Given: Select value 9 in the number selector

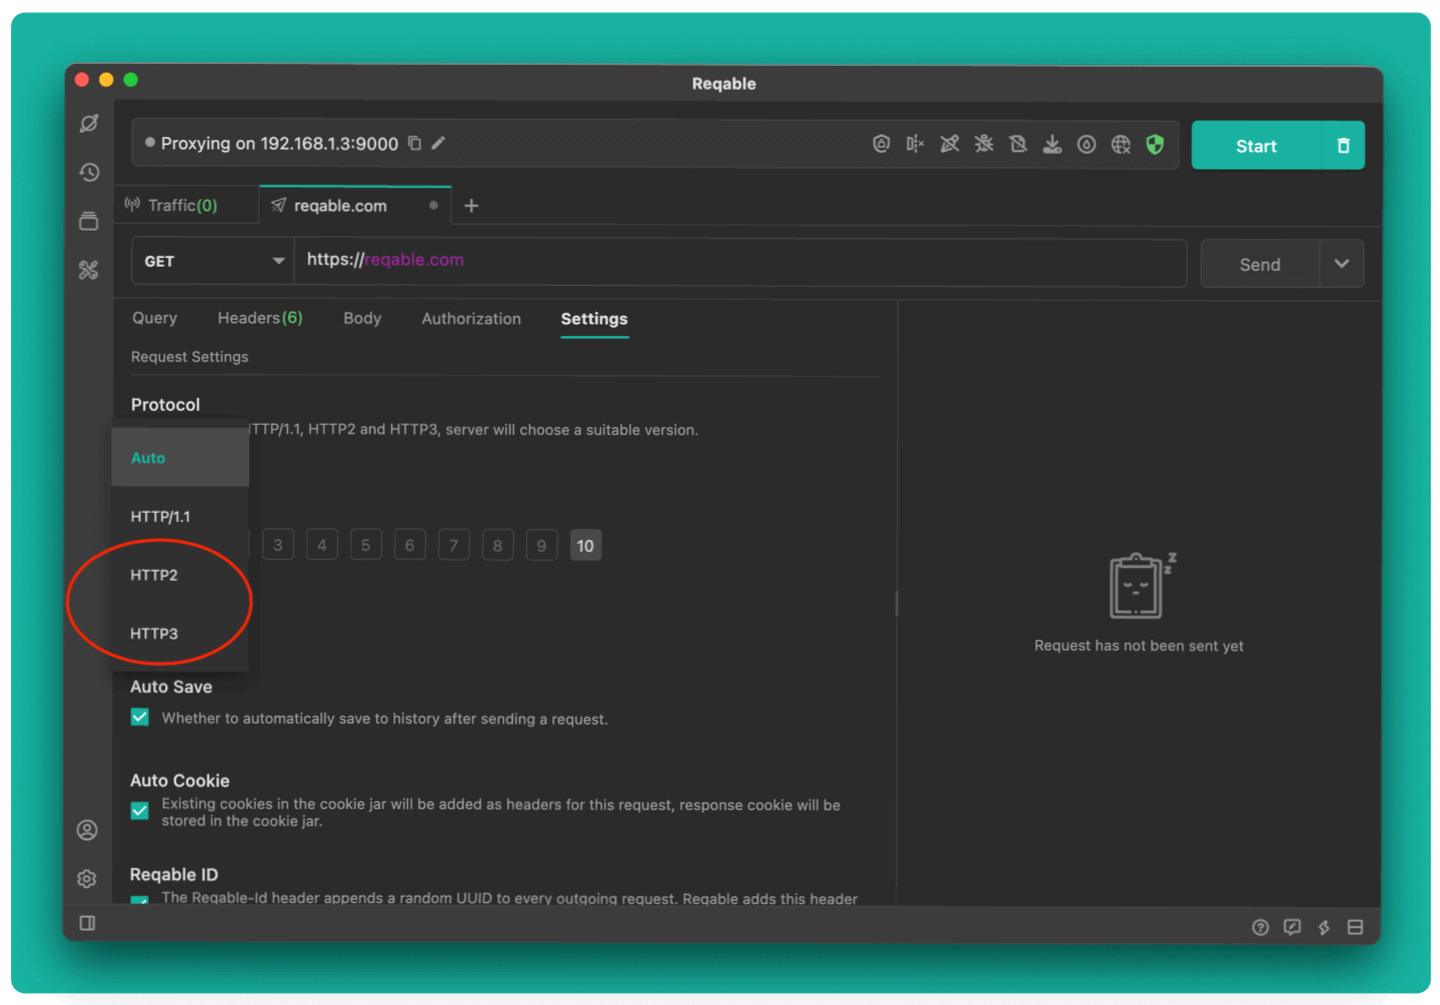Looking at the screenshot, I should pos(542,545).
